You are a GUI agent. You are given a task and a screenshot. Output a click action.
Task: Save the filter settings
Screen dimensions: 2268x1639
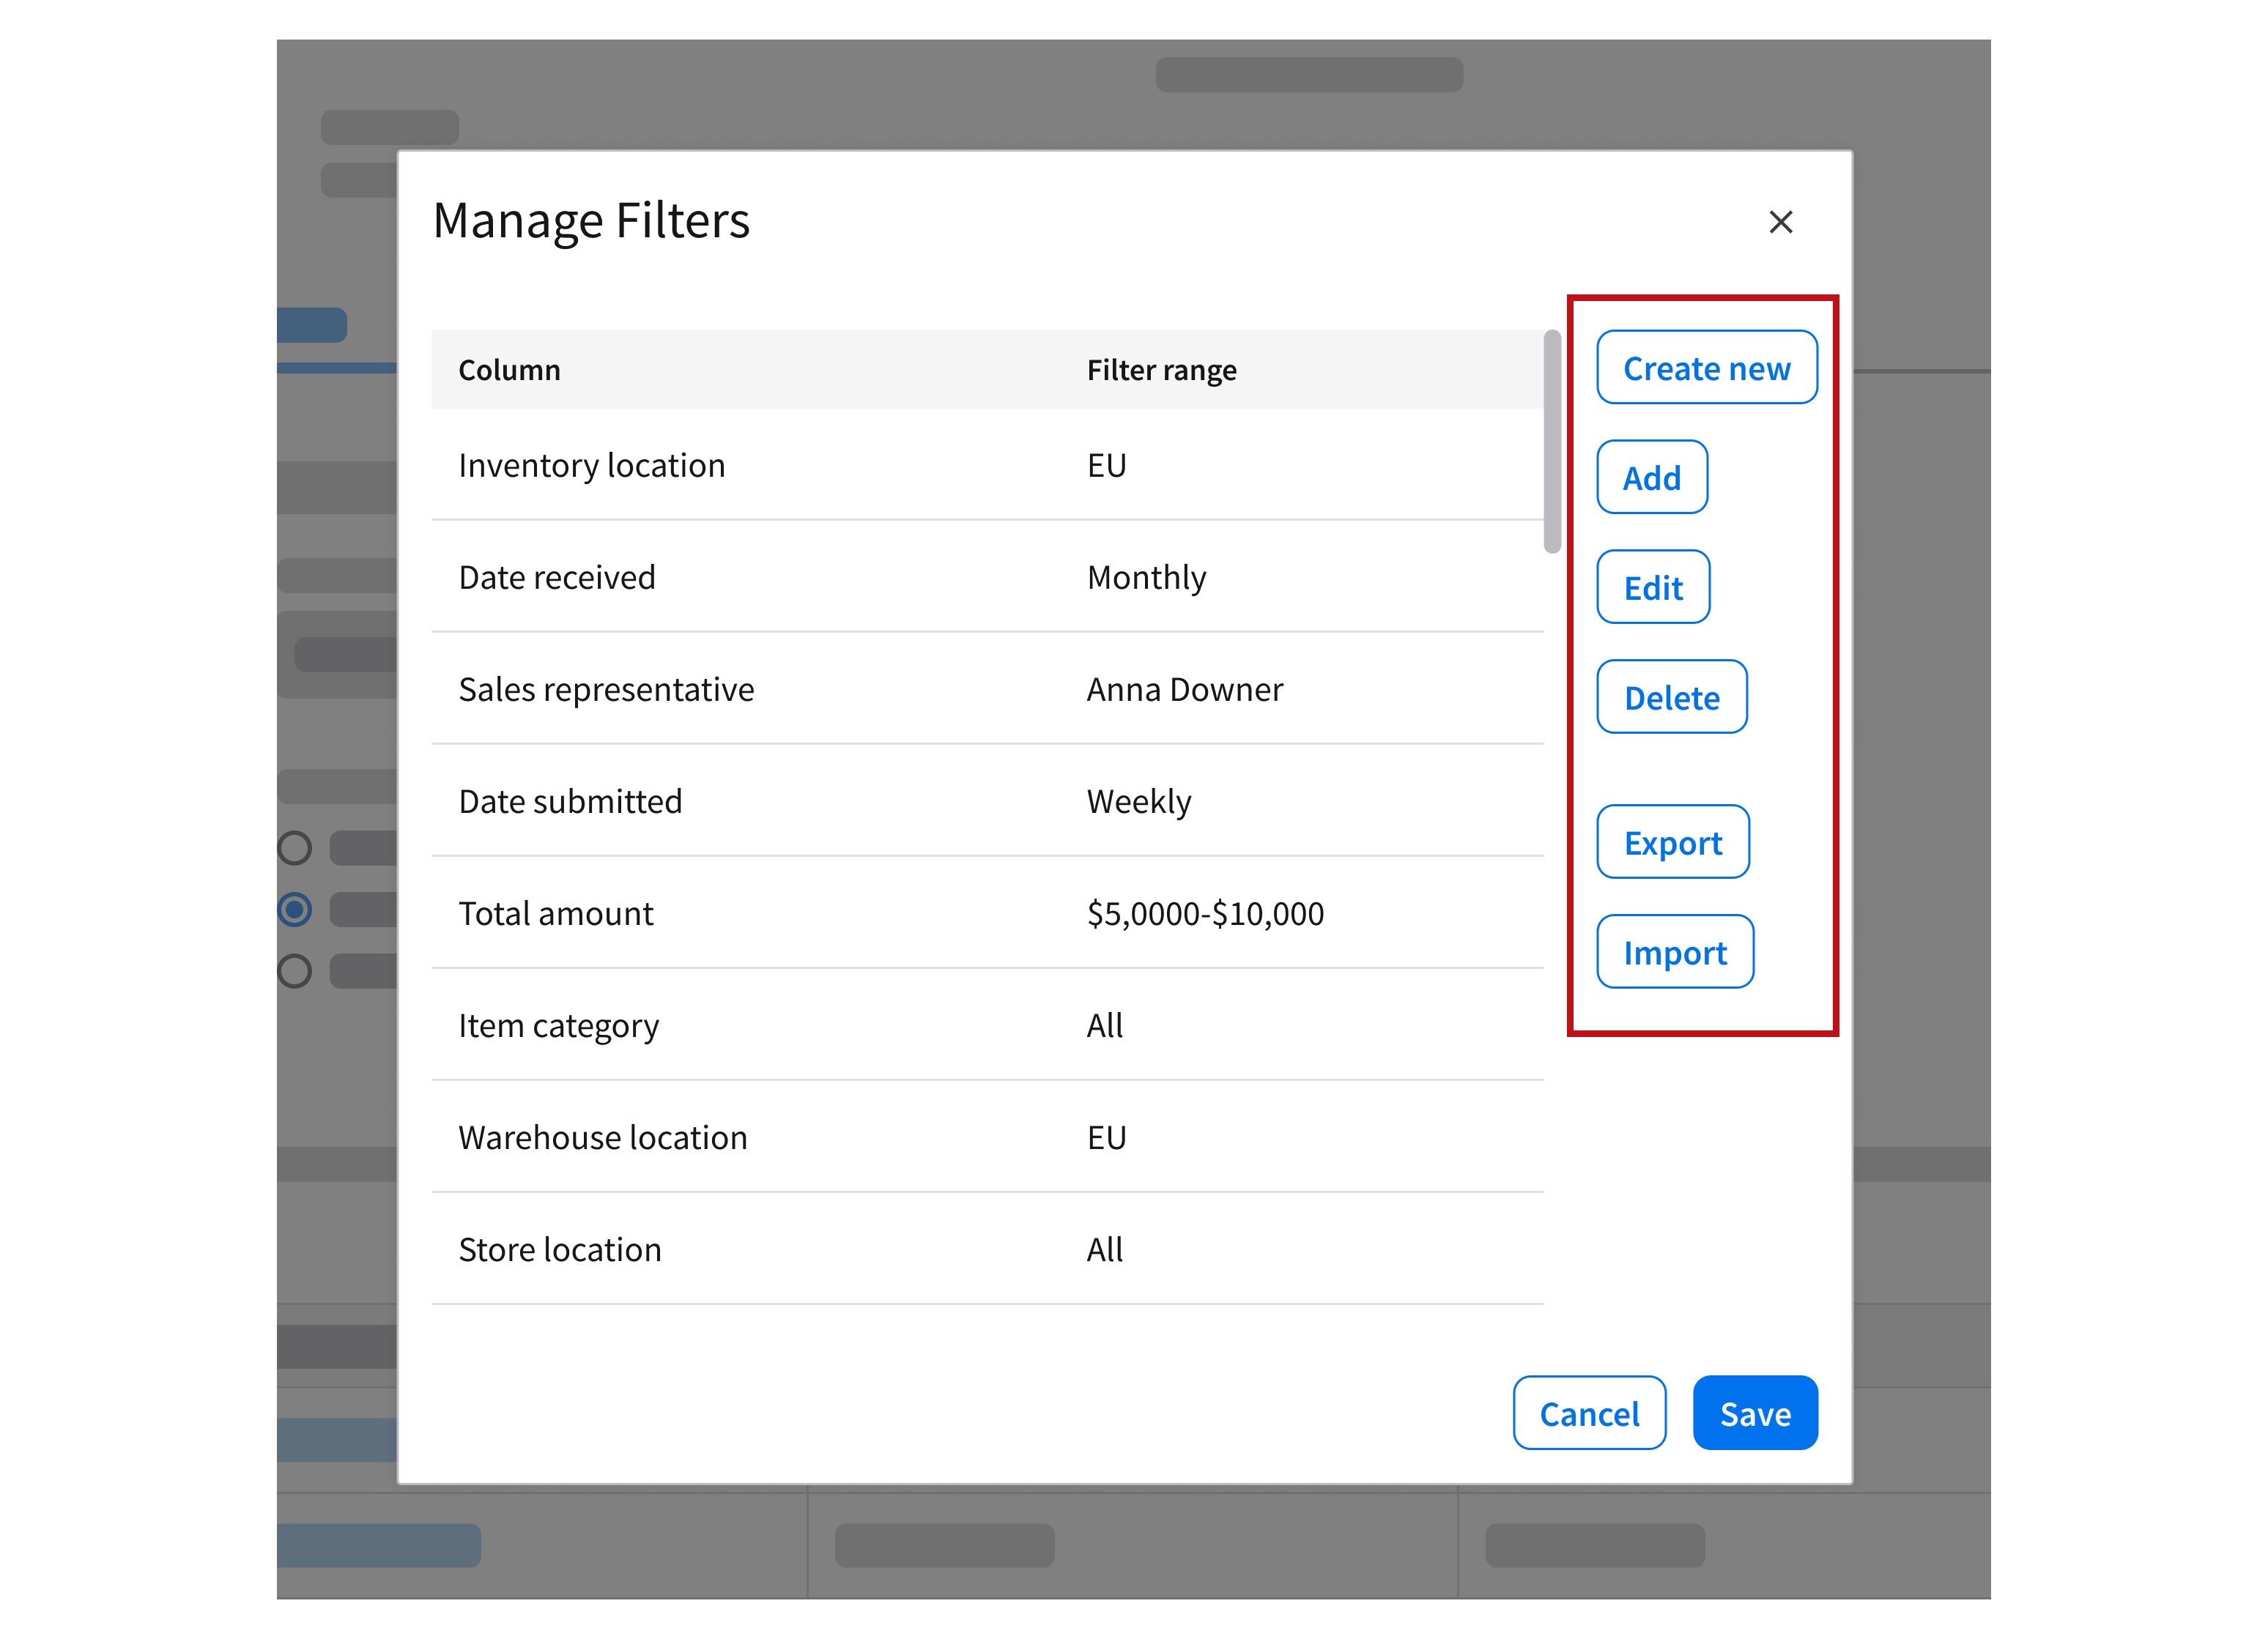(1754, 1413)
